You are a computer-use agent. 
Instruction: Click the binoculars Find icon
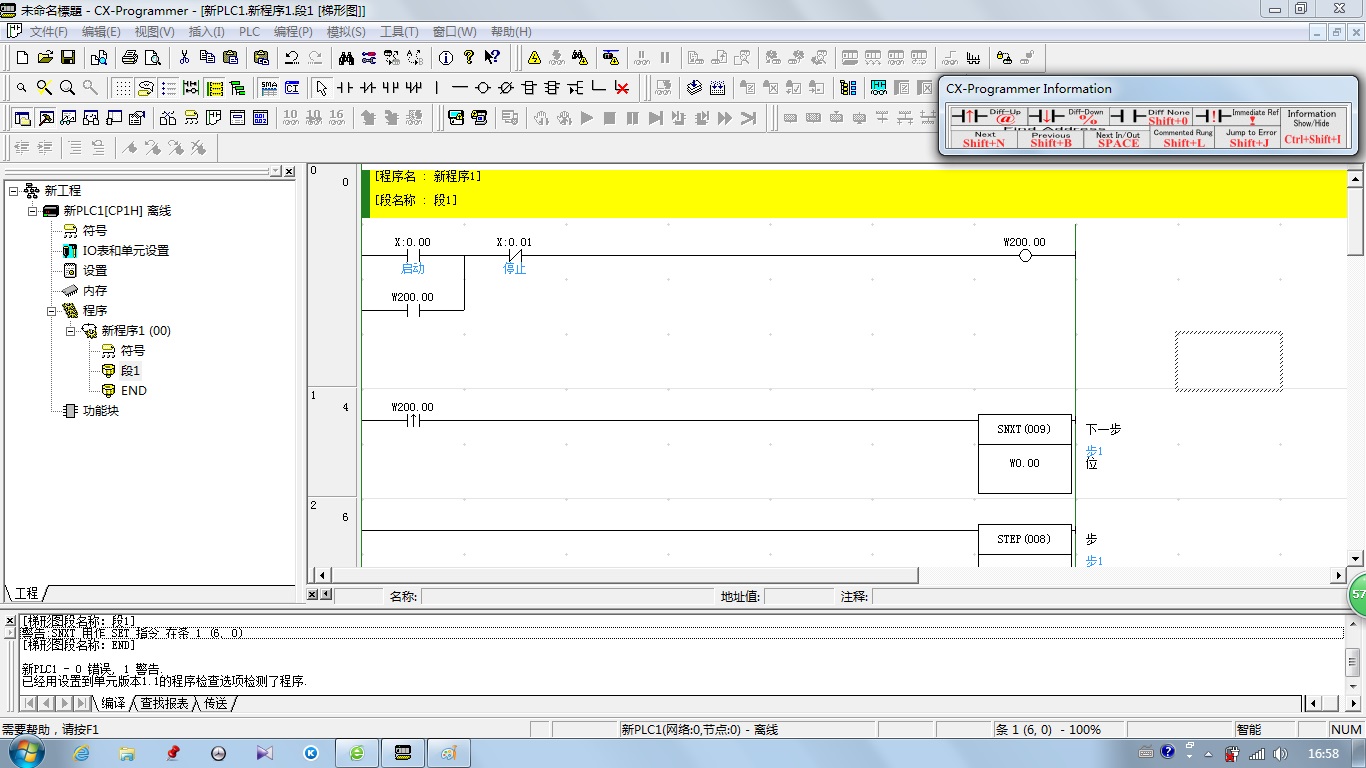coord(345,58)
